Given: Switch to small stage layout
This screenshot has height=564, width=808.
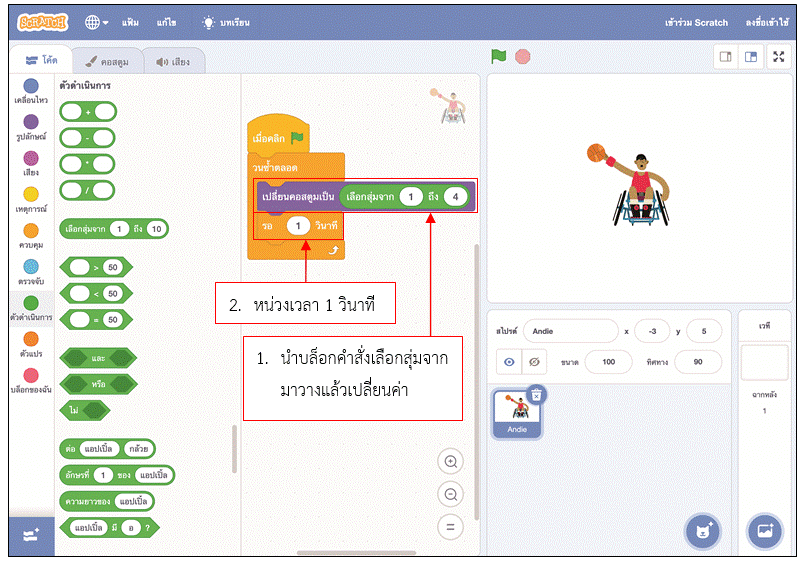Looking at the screenshot, I should point(725,57).
